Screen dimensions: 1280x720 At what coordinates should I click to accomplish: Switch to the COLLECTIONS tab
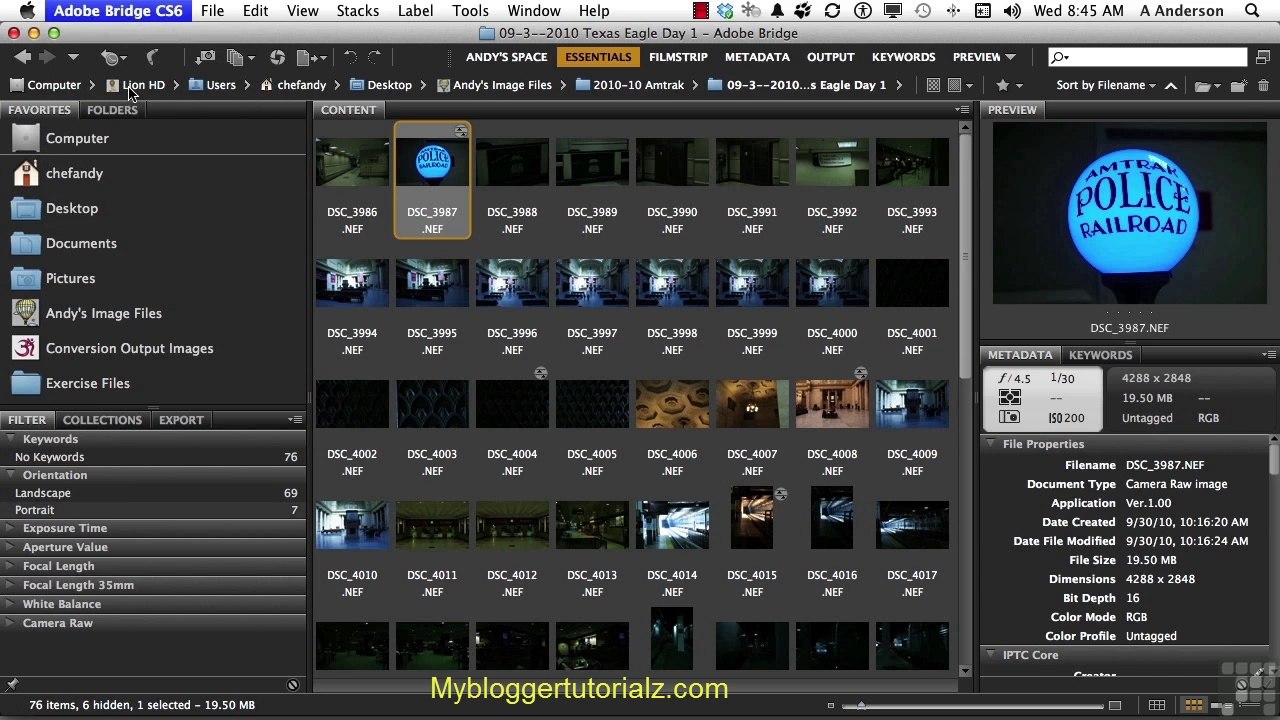(x=102, y=420)
